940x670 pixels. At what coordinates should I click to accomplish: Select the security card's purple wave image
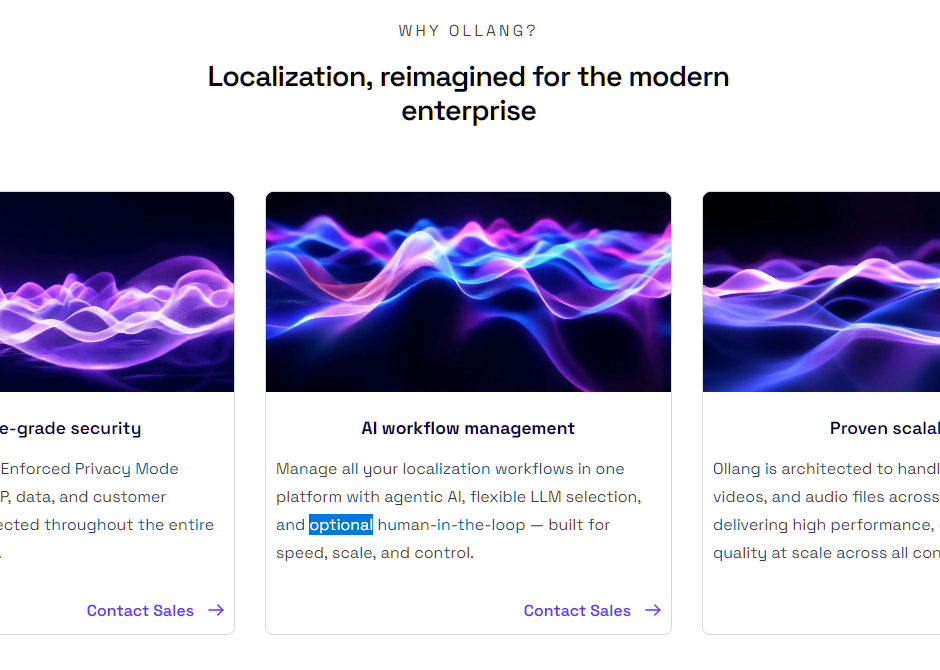point(116,291)
